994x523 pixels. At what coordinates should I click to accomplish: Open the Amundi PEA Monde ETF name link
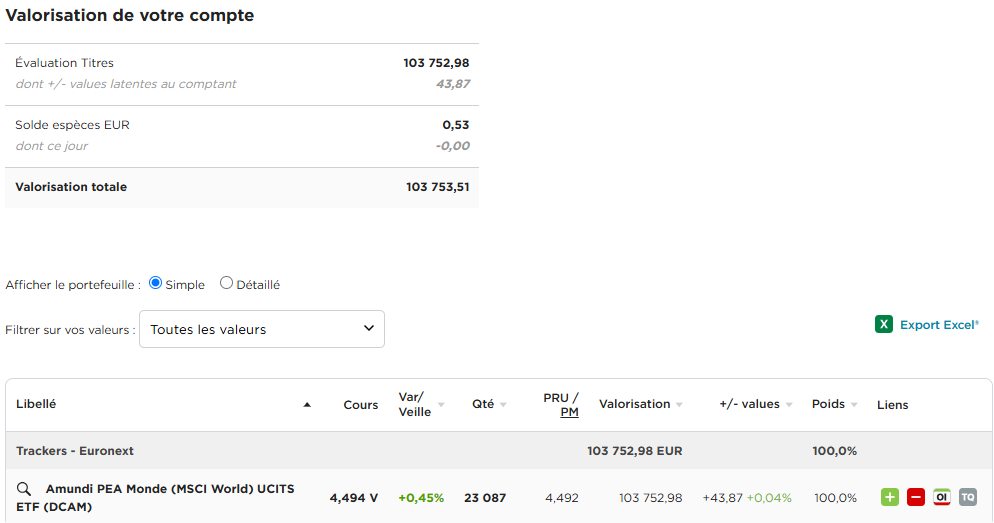(155, 498)
